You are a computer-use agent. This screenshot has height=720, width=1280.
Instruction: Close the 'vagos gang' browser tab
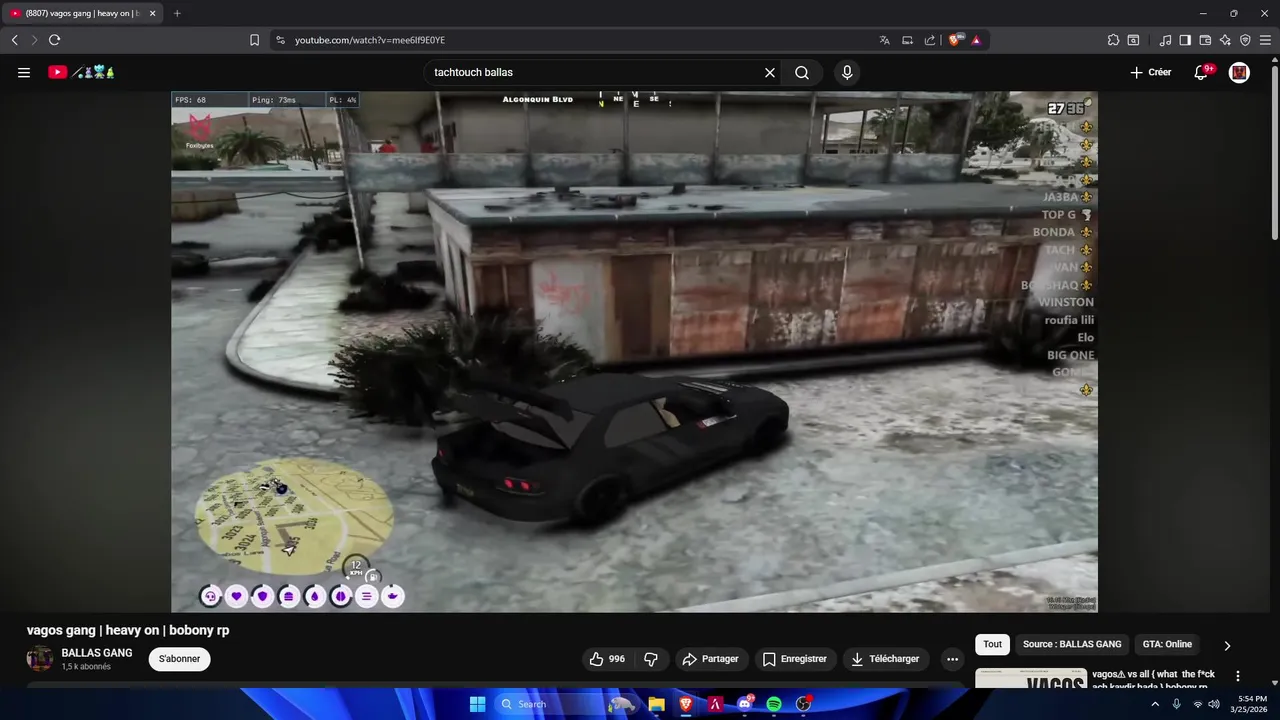[152, 13]
